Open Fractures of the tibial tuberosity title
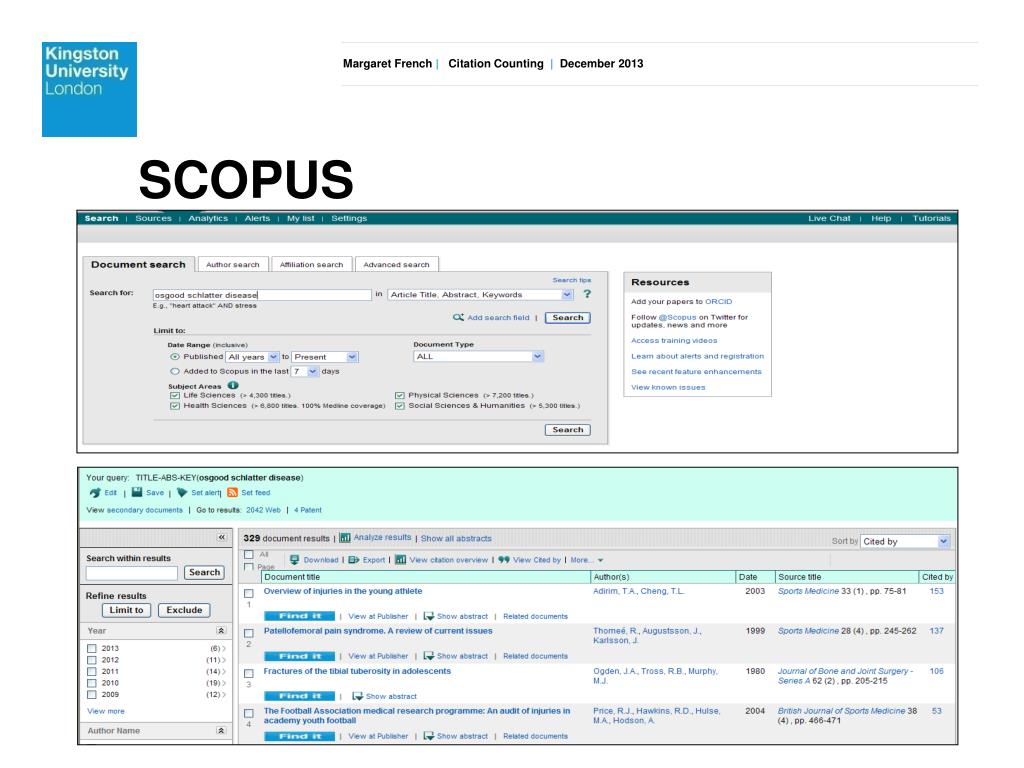 (x=357, y=671)
